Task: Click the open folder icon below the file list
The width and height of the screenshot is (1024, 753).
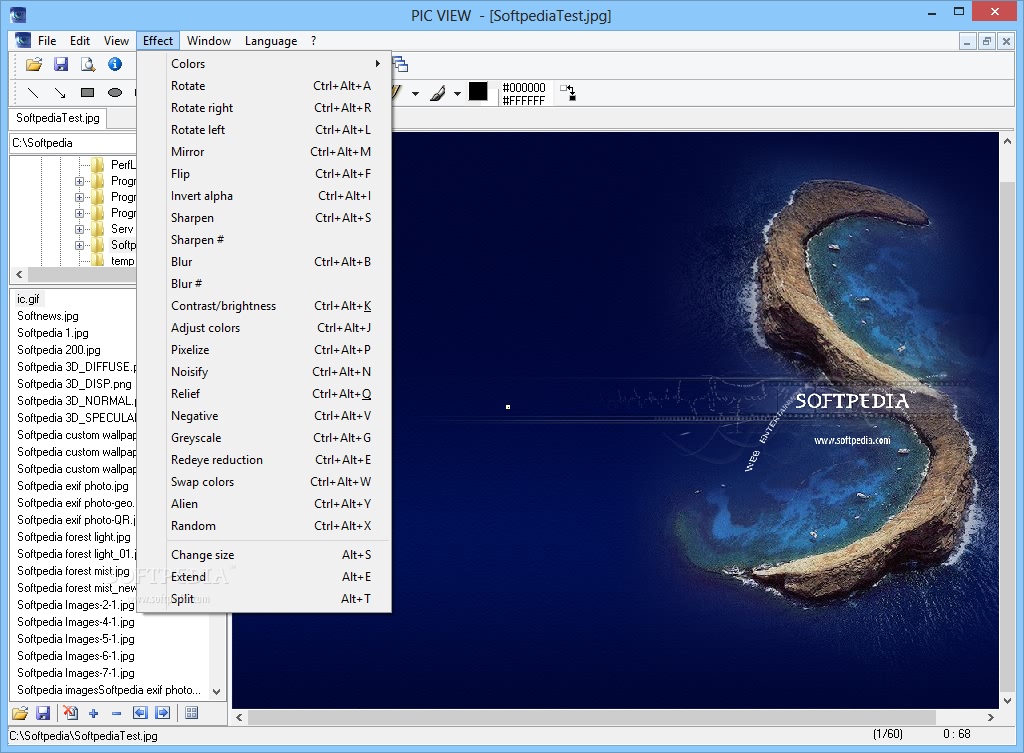Action: [20, 713]
